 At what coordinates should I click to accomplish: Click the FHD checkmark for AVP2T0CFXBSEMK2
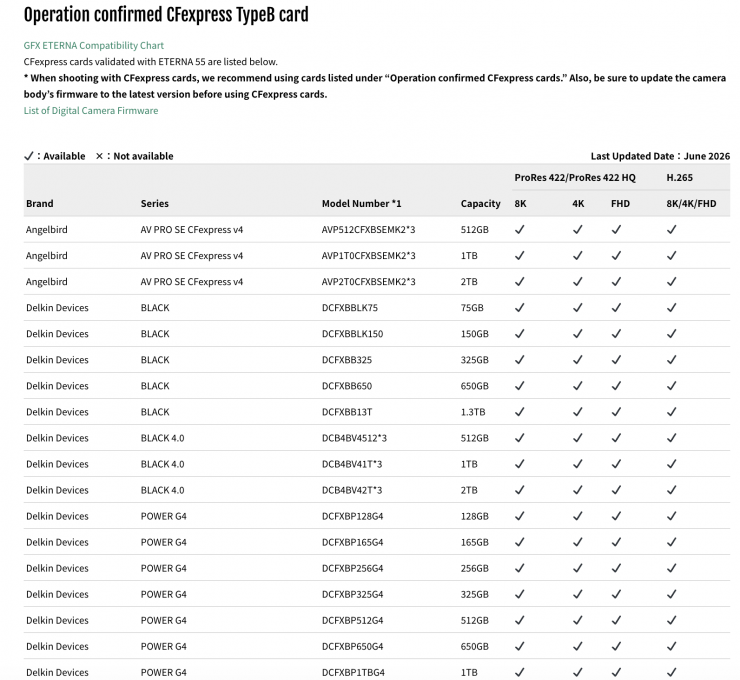click(616, 282)
